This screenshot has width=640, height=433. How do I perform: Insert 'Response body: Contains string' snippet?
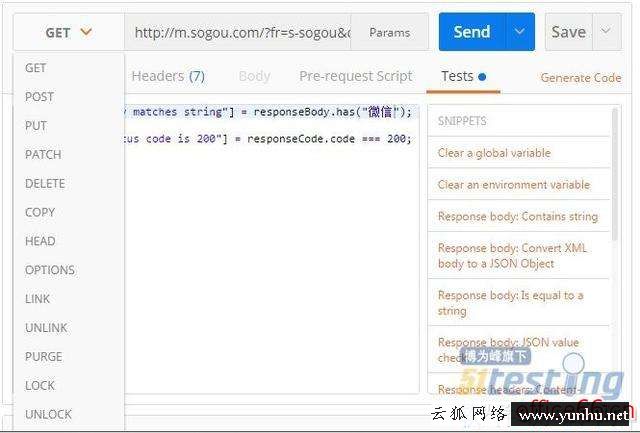pyautogui.click(x=519, y=216)
